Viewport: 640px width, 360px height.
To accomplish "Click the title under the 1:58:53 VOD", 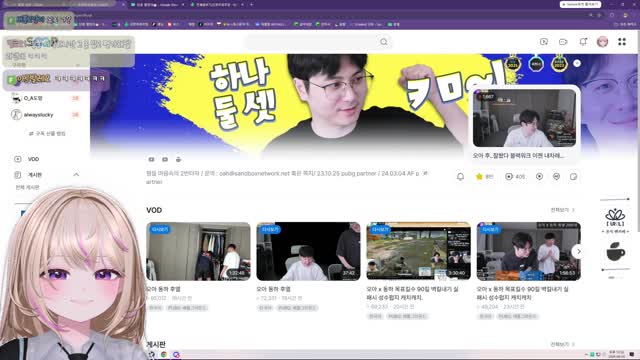I will click(522, 293).
